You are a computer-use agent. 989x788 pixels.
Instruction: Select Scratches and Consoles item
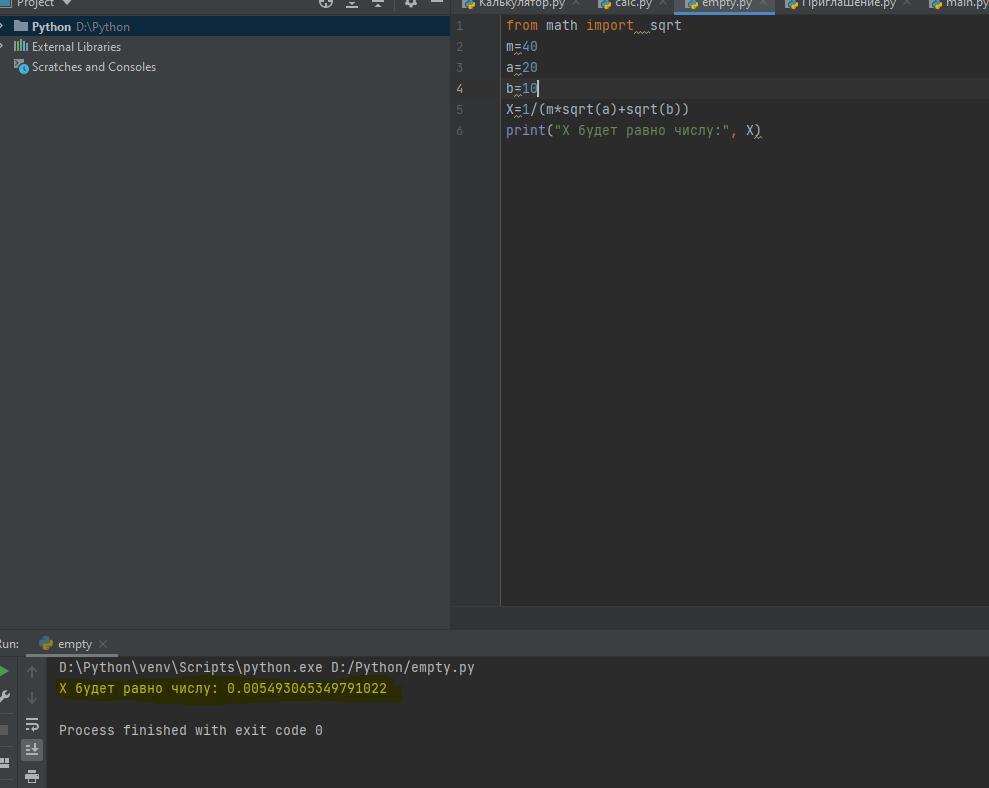[x=93, y=67]
